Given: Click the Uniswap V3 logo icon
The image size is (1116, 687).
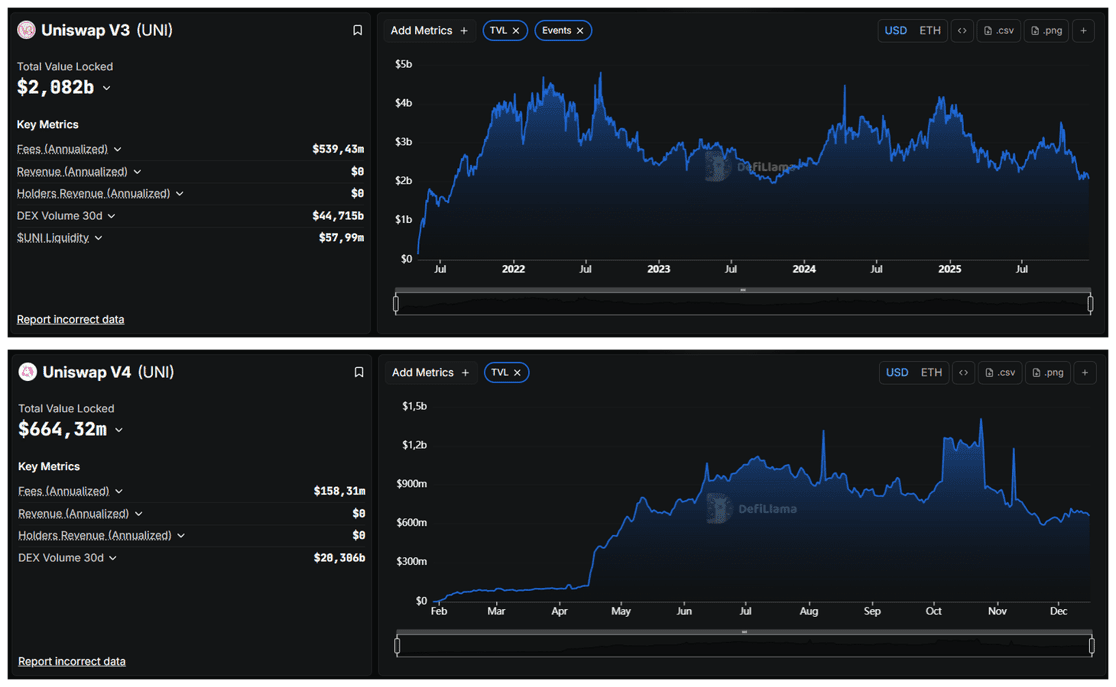Looking at the screenshot, I should [x=26, y=30].
